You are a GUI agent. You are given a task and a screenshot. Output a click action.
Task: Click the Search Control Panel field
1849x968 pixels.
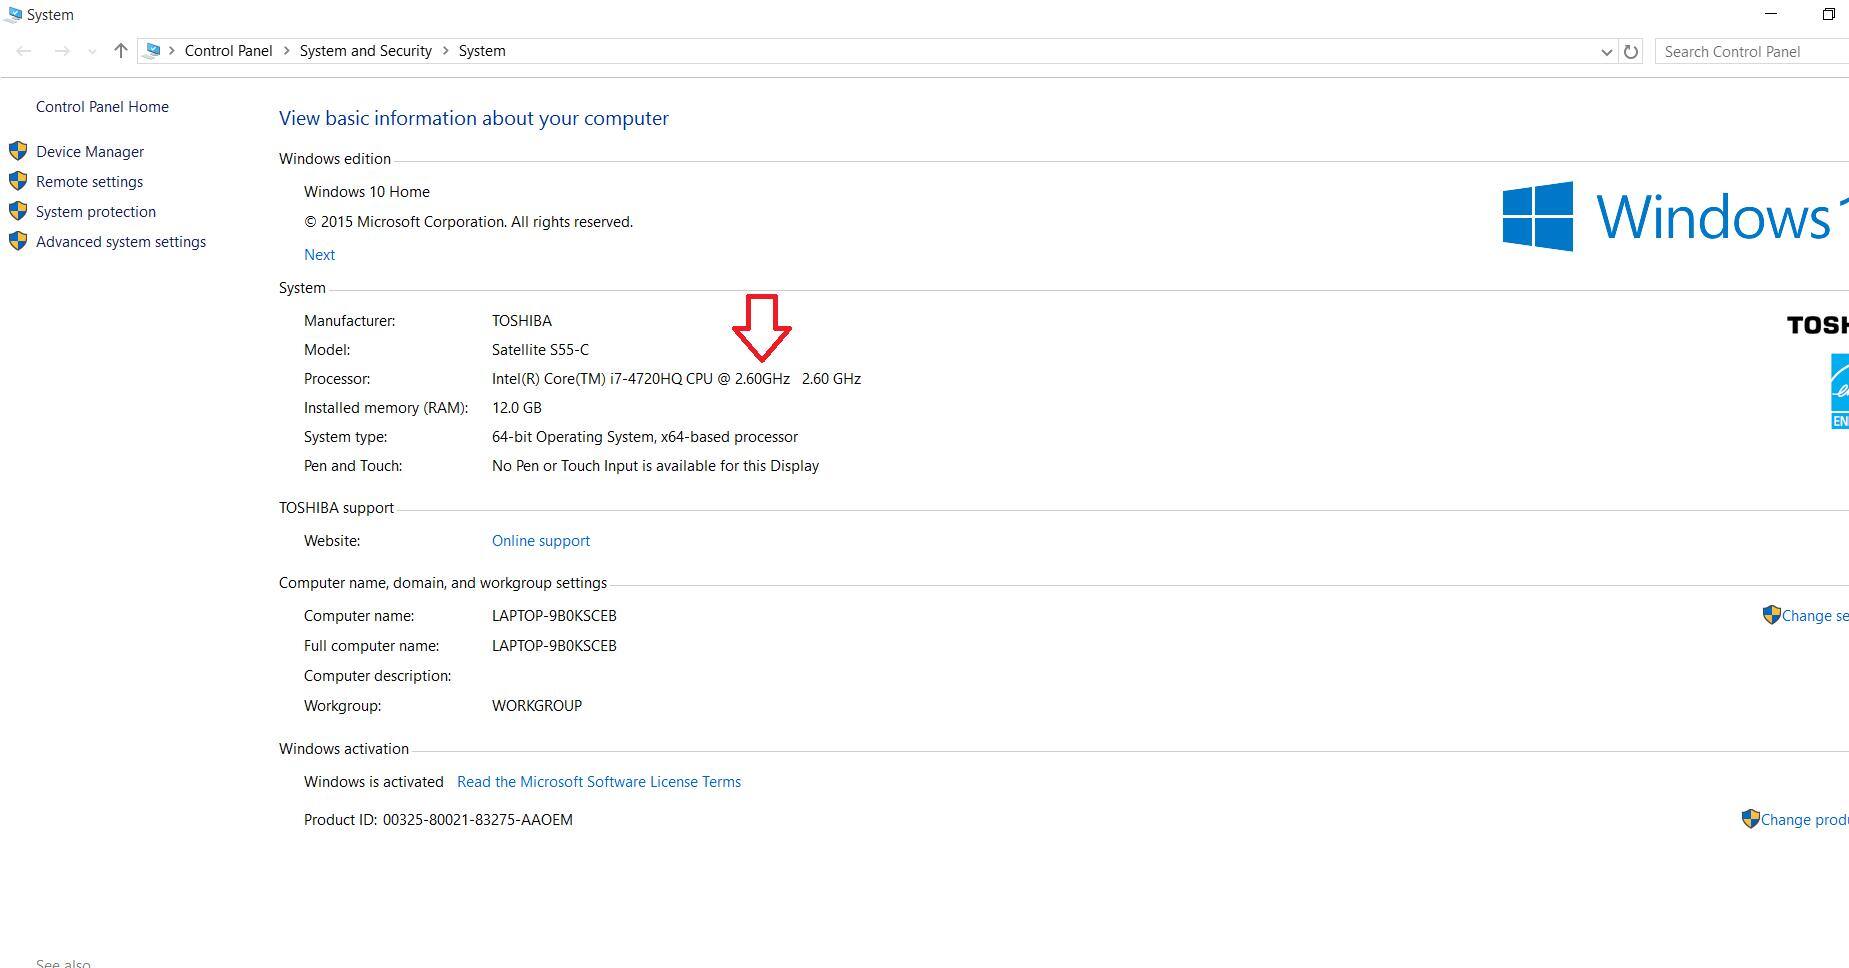click(x=1750, y=51)
